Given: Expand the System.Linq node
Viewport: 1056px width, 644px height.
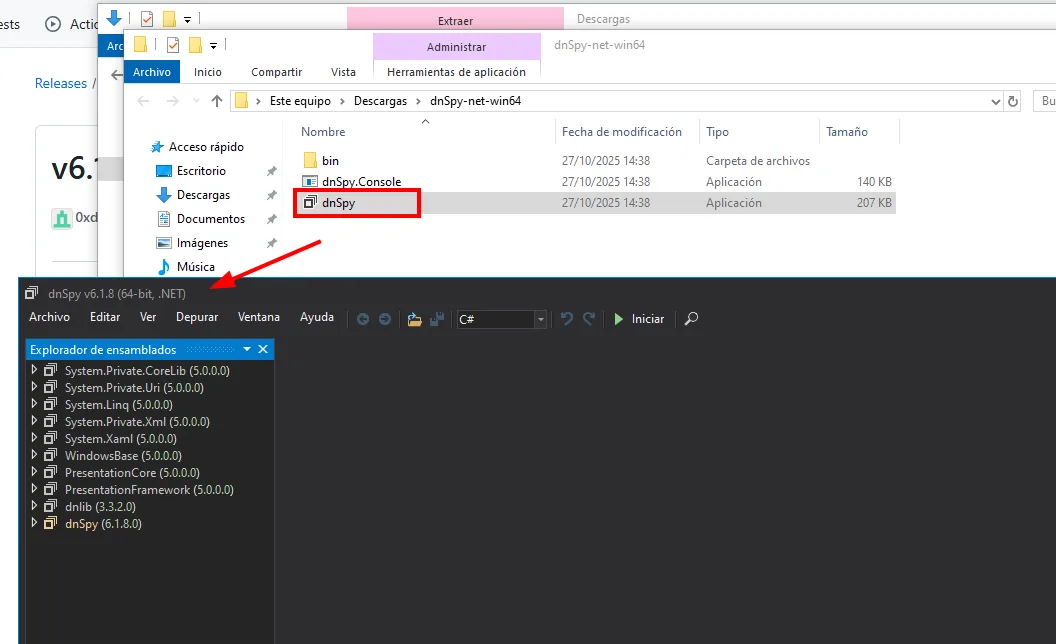Looking at the screenshot, I should point(34,404).
